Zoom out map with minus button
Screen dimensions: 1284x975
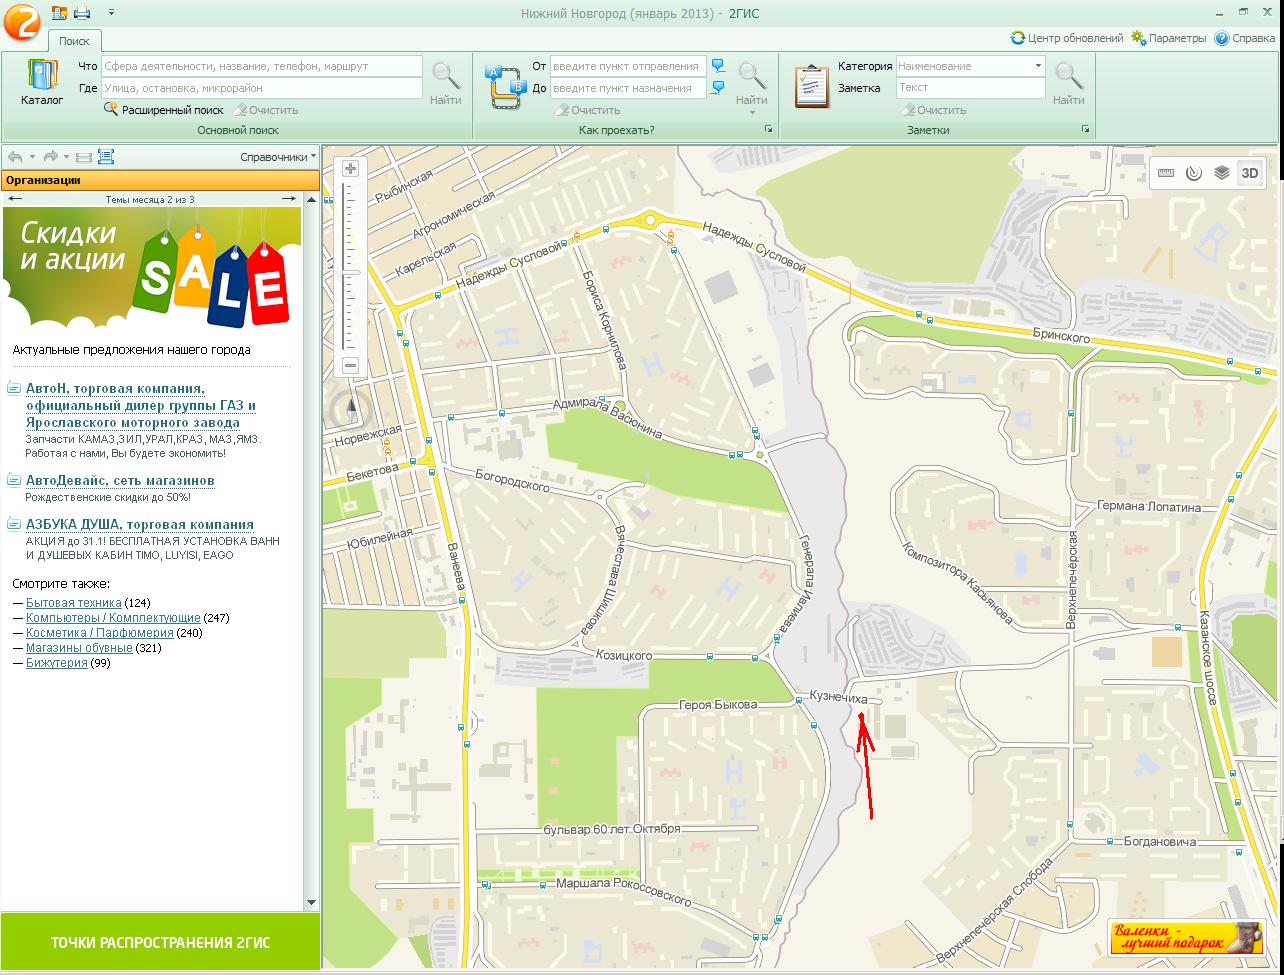pyautogui.click(x=350, y=366)
